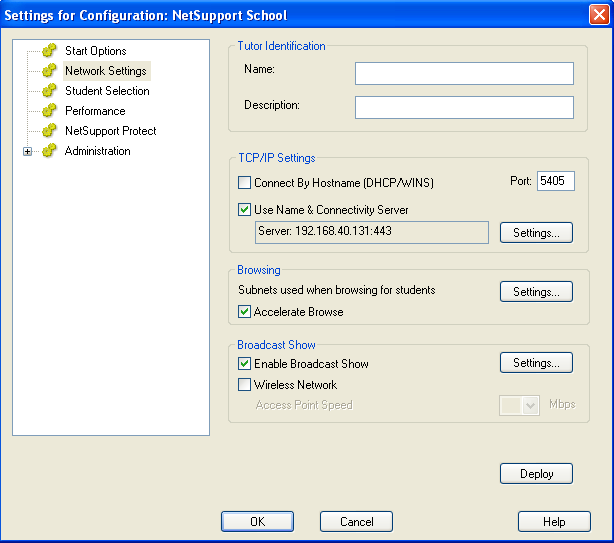This screenshot has width=614, height=543.
Task: Click the gear icon beside NetSupport Protect
Action: [49, 130]
